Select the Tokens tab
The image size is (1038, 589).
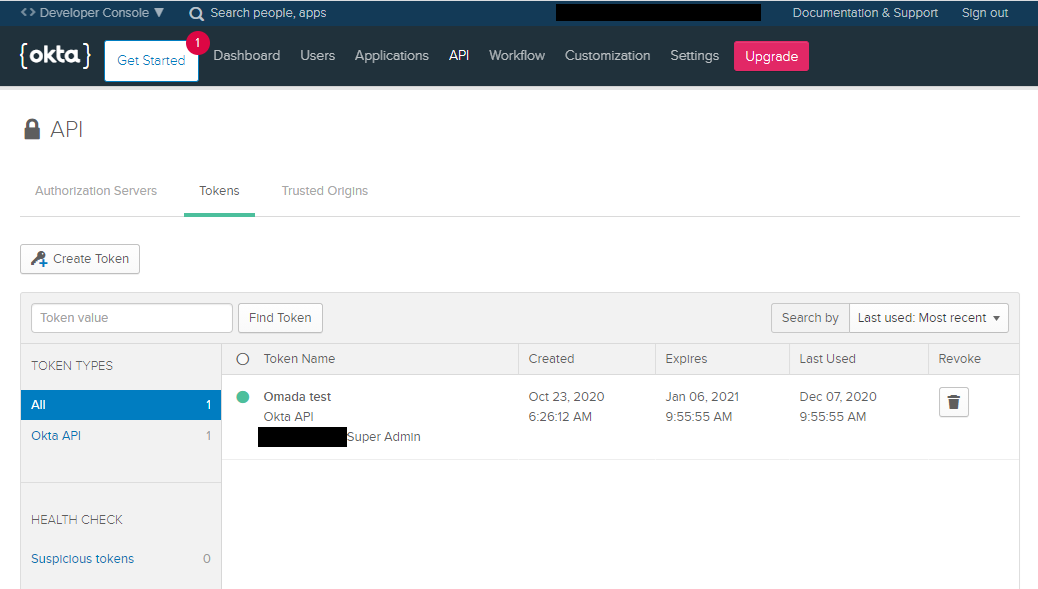click(219, 191)
